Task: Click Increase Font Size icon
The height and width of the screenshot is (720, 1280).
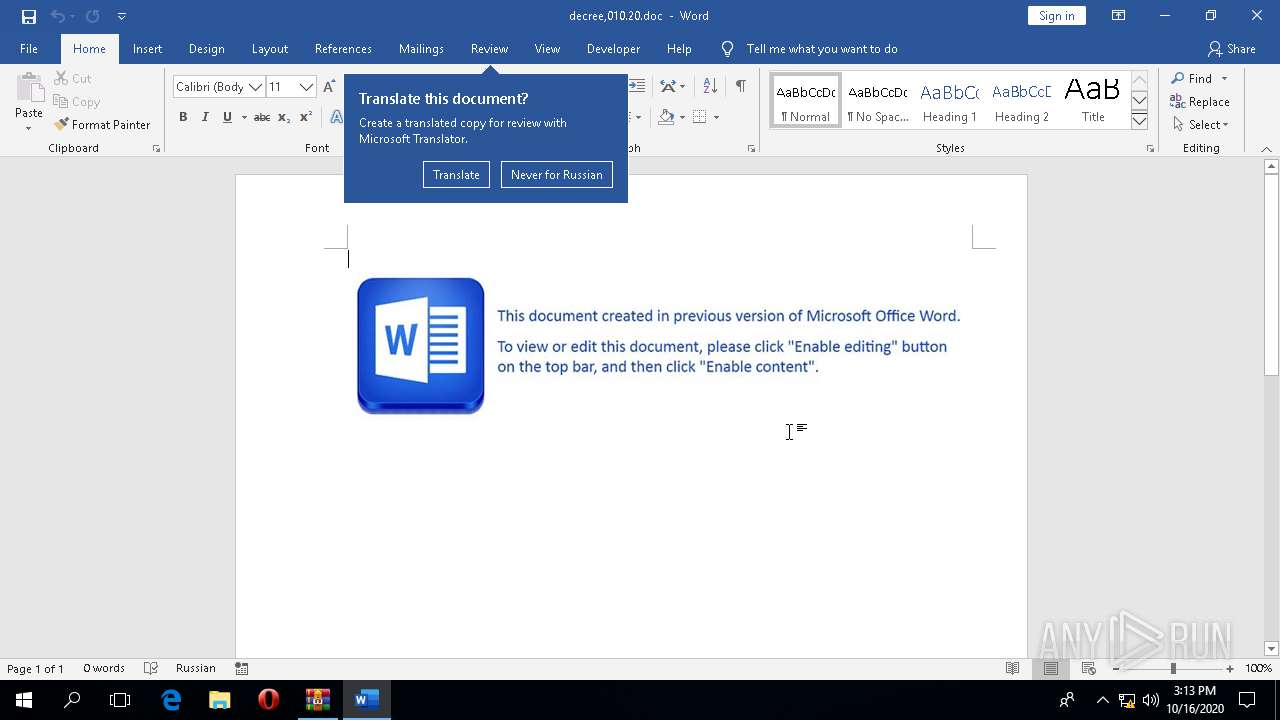Action: (329, 87)
